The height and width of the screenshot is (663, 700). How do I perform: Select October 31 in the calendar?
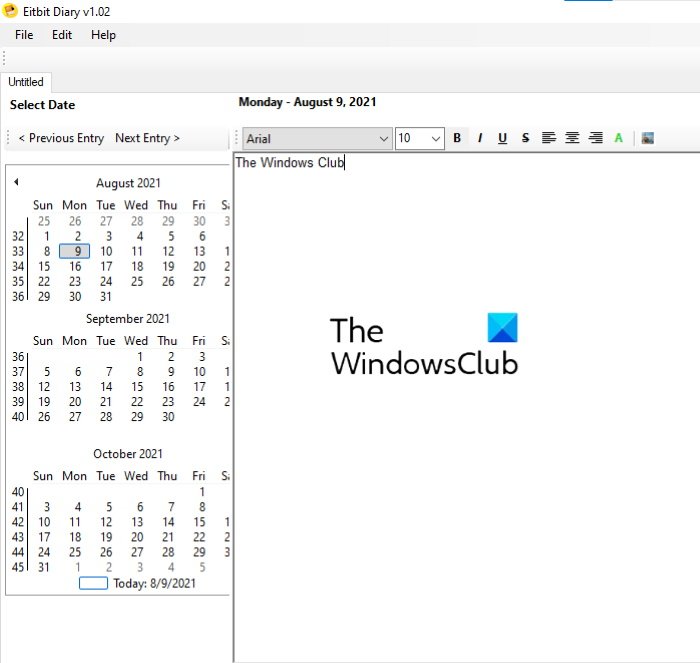coord(44,567)
